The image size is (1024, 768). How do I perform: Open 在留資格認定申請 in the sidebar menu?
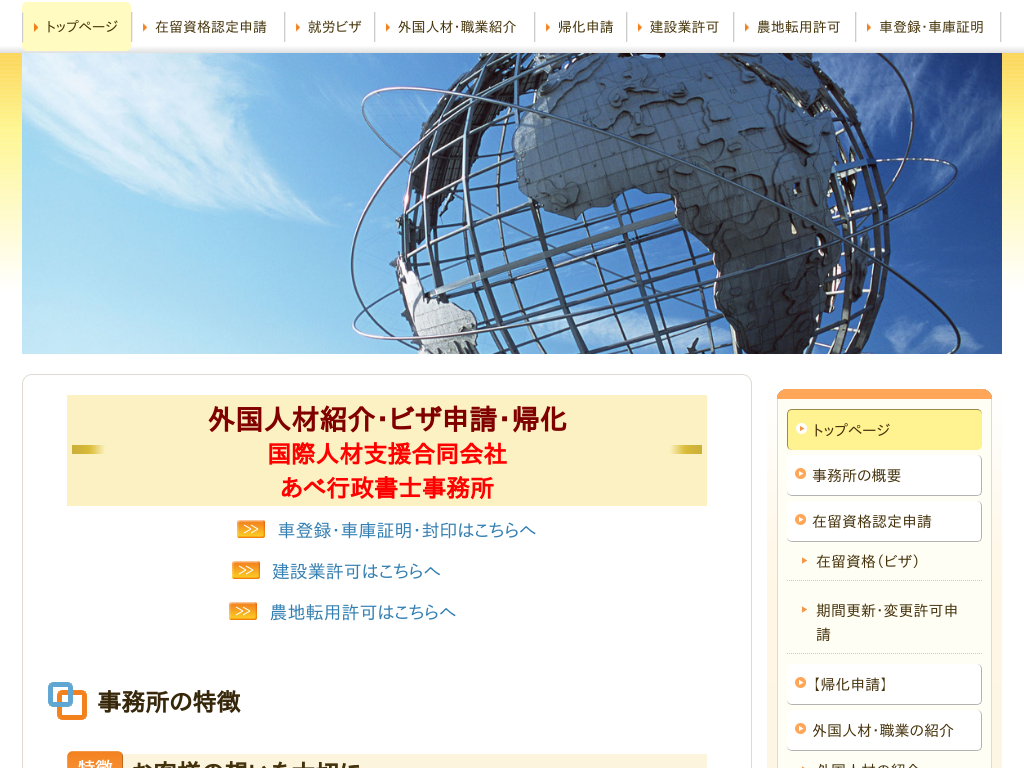[884, 521]
